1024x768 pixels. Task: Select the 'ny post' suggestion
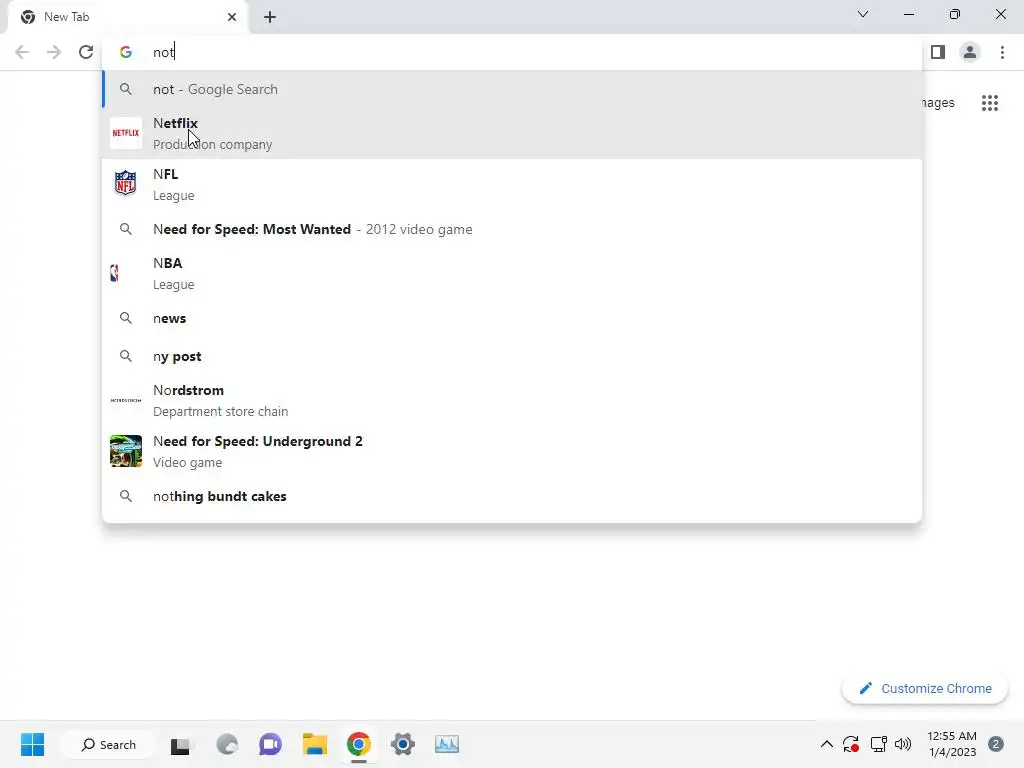512,356
